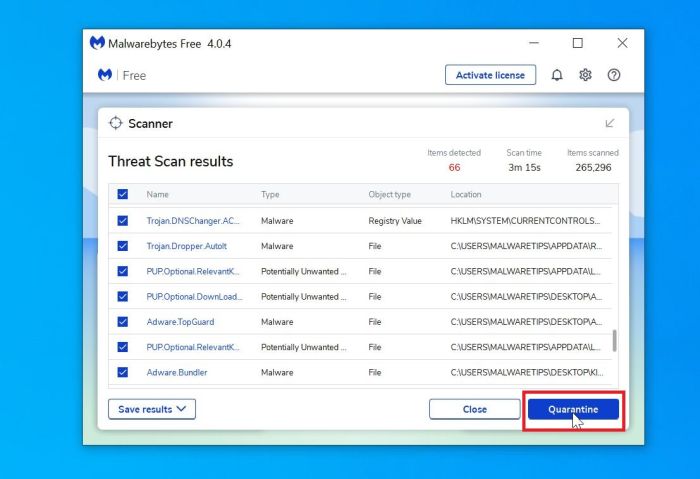Click the scan time value 3m 15s
Image resolution: width=700 pixels, height=479 pixels.
click(524, 167)
